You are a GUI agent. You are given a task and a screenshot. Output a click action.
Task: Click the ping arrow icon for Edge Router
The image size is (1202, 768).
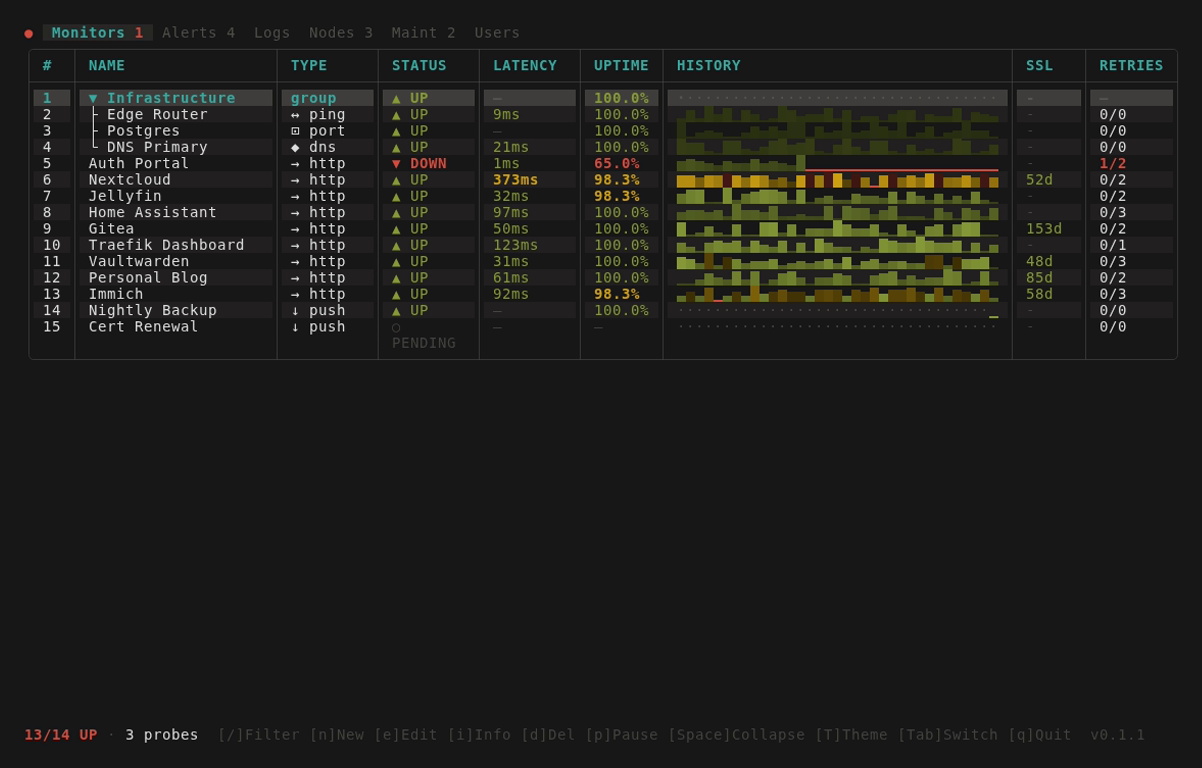click(x=295, y=114)
